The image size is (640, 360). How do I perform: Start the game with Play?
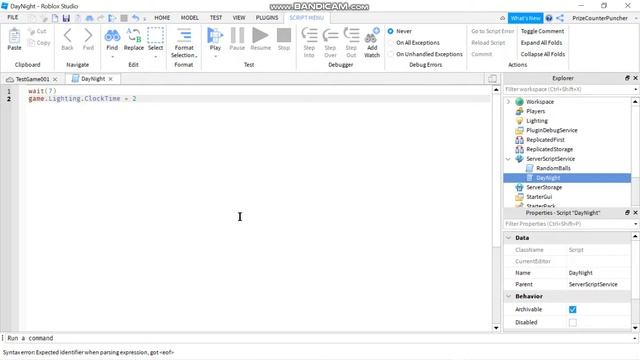(x=215, y=36)
